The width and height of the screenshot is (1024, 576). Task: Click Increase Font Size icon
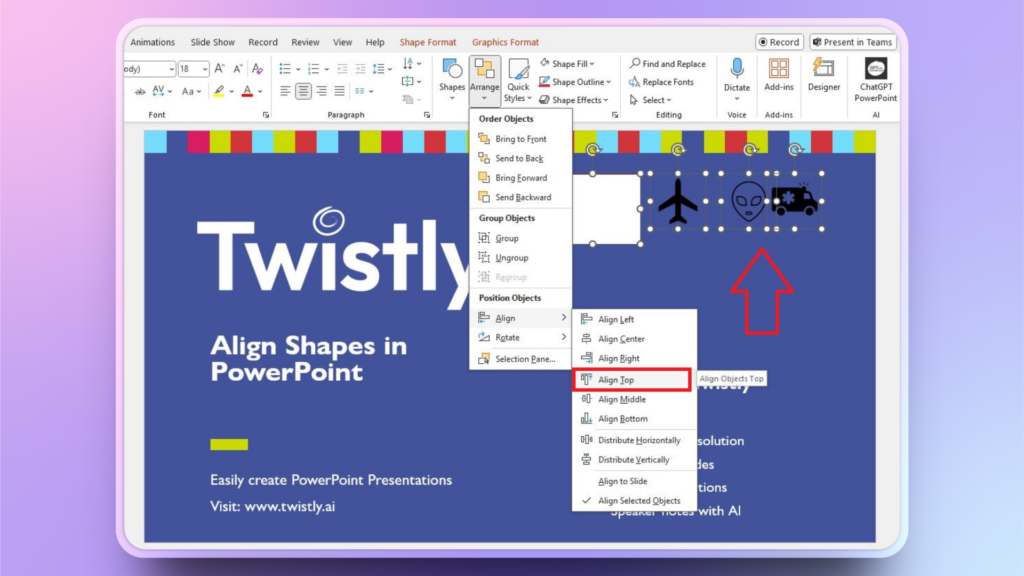pos(219,69)
